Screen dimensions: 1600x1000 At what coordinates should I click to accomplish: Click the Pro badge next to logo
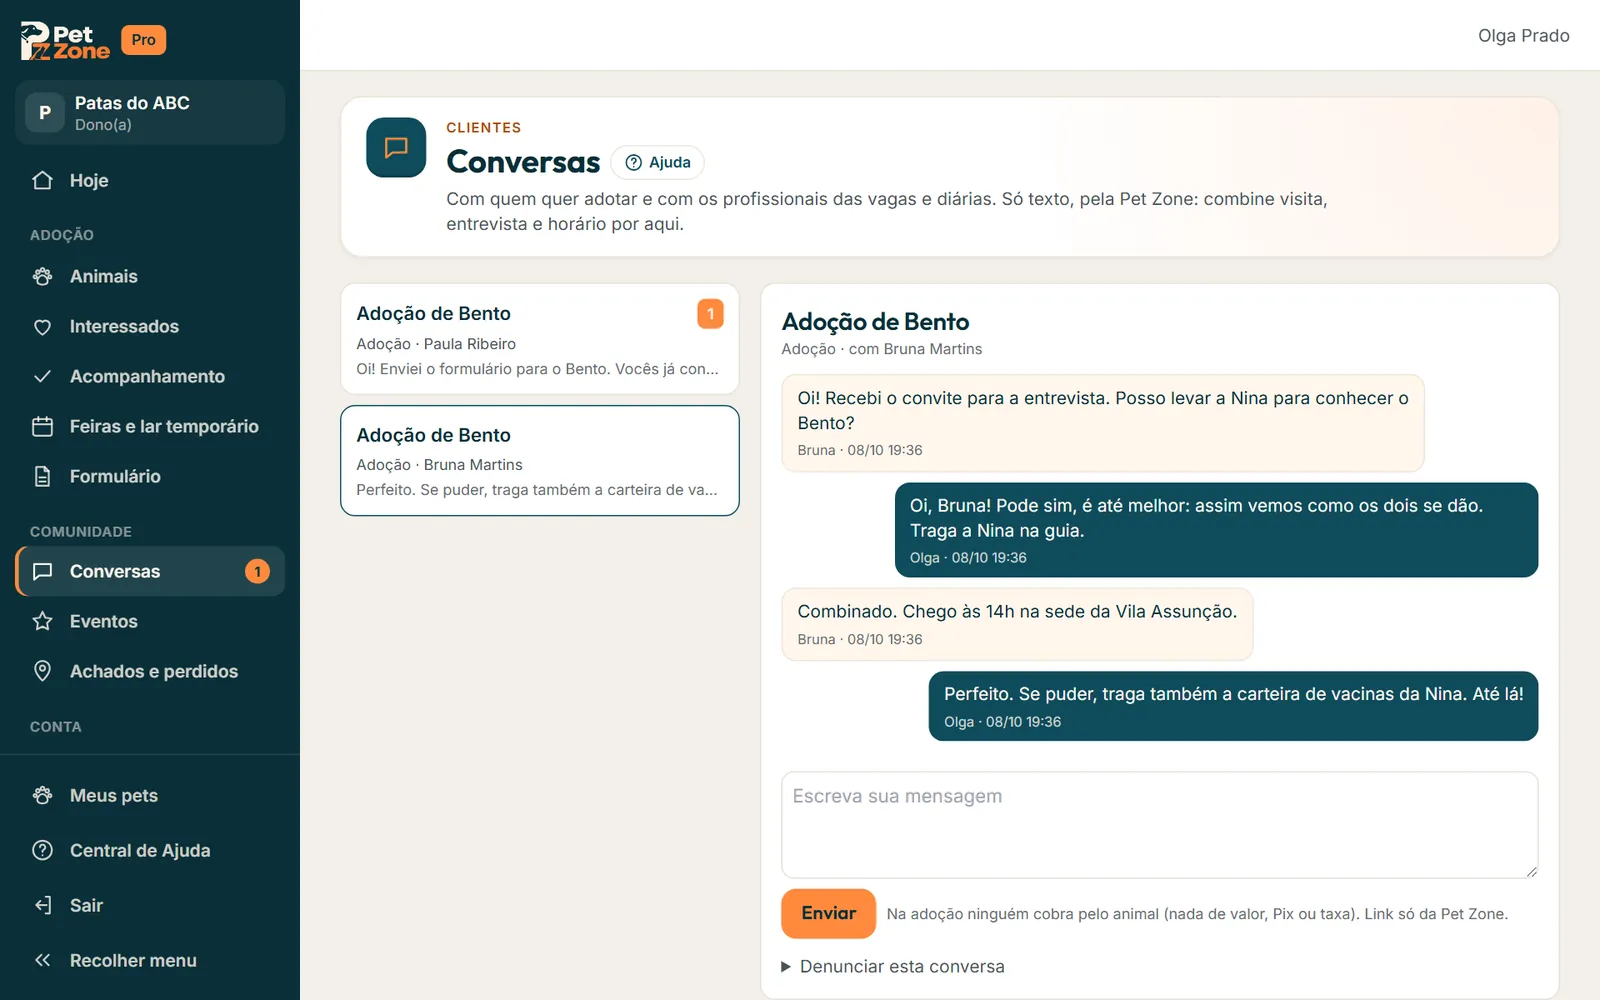click(143, 40)
